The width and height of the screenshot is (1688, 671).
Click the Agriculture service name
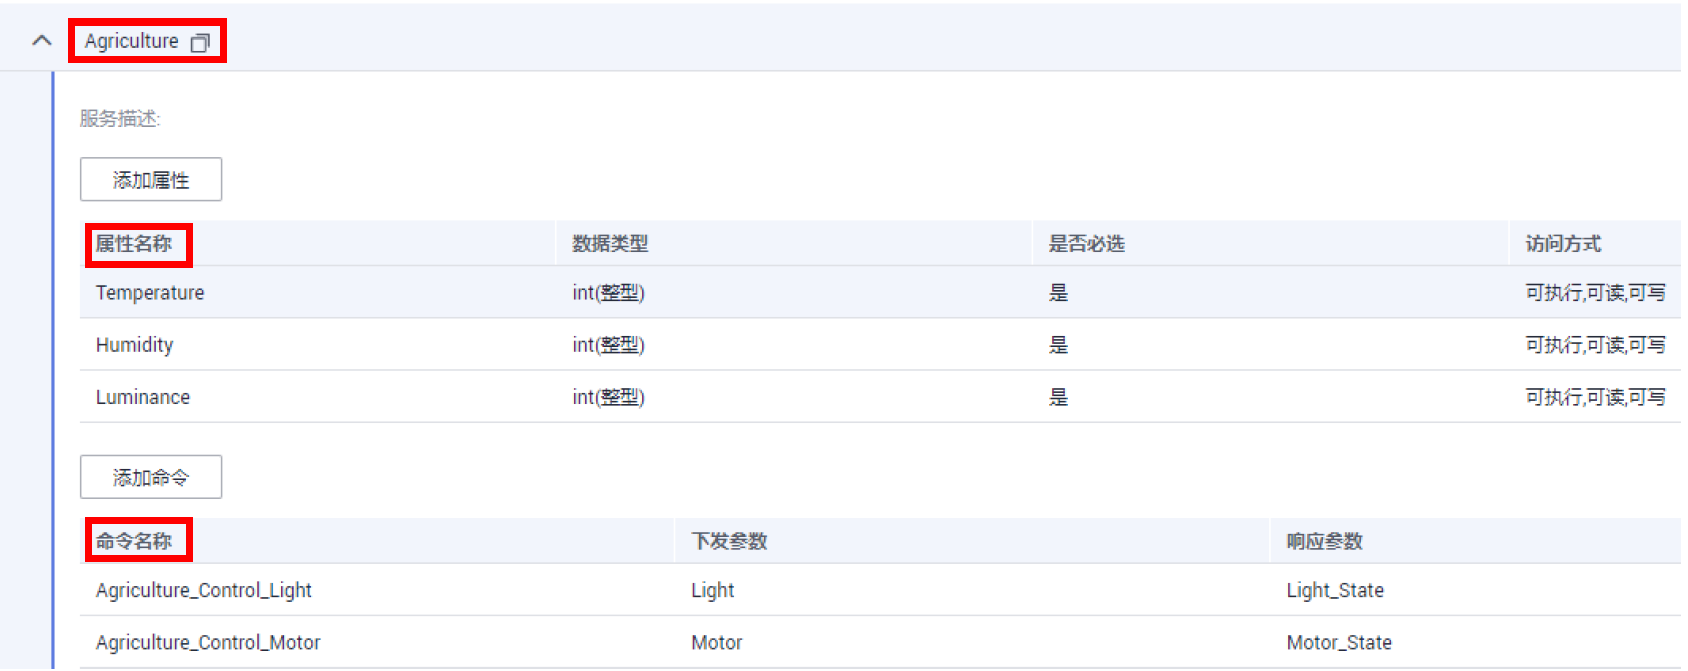pyautogui.click(x=131, y=41)
